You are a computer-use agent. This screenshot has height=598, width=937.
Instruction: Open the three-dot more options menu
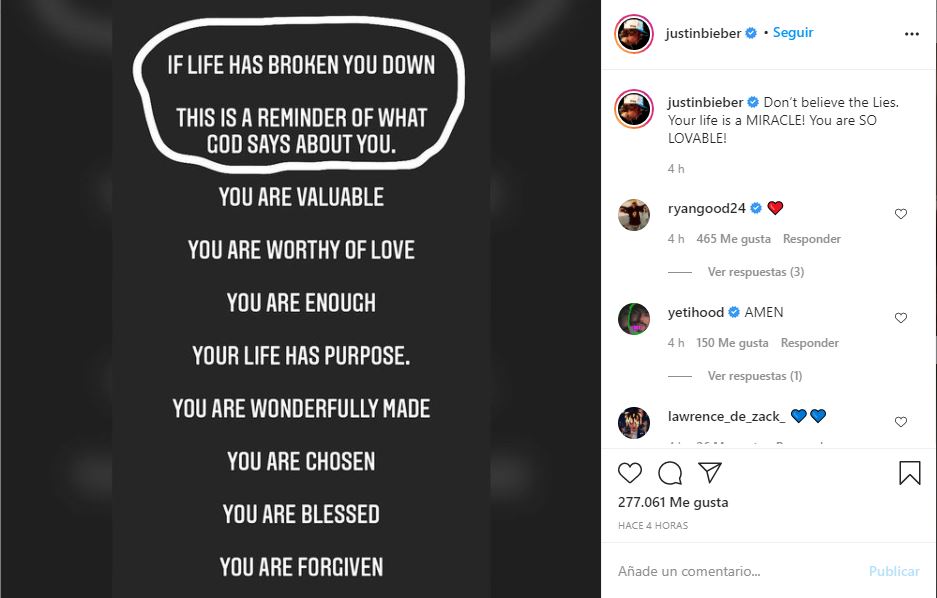tap(911, 33)
